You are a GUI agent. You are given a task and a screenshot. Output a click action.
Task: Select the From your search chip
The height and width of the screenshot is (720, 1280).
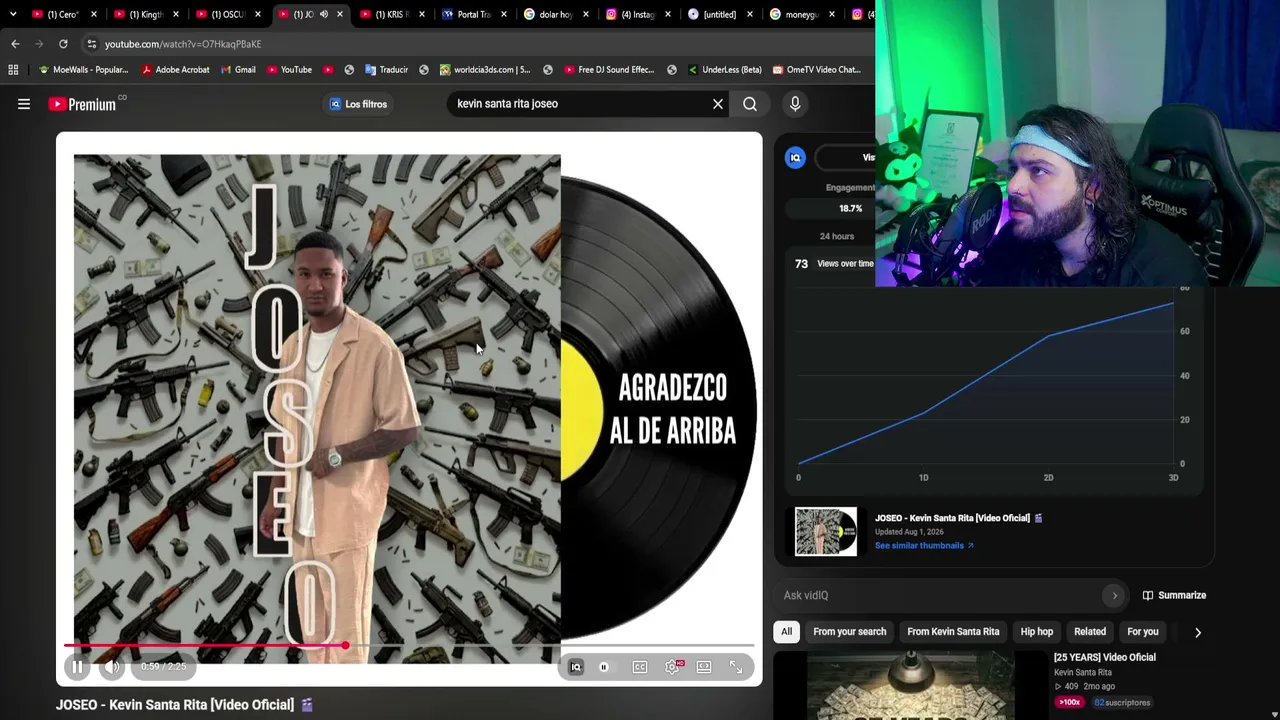(850, 632)
